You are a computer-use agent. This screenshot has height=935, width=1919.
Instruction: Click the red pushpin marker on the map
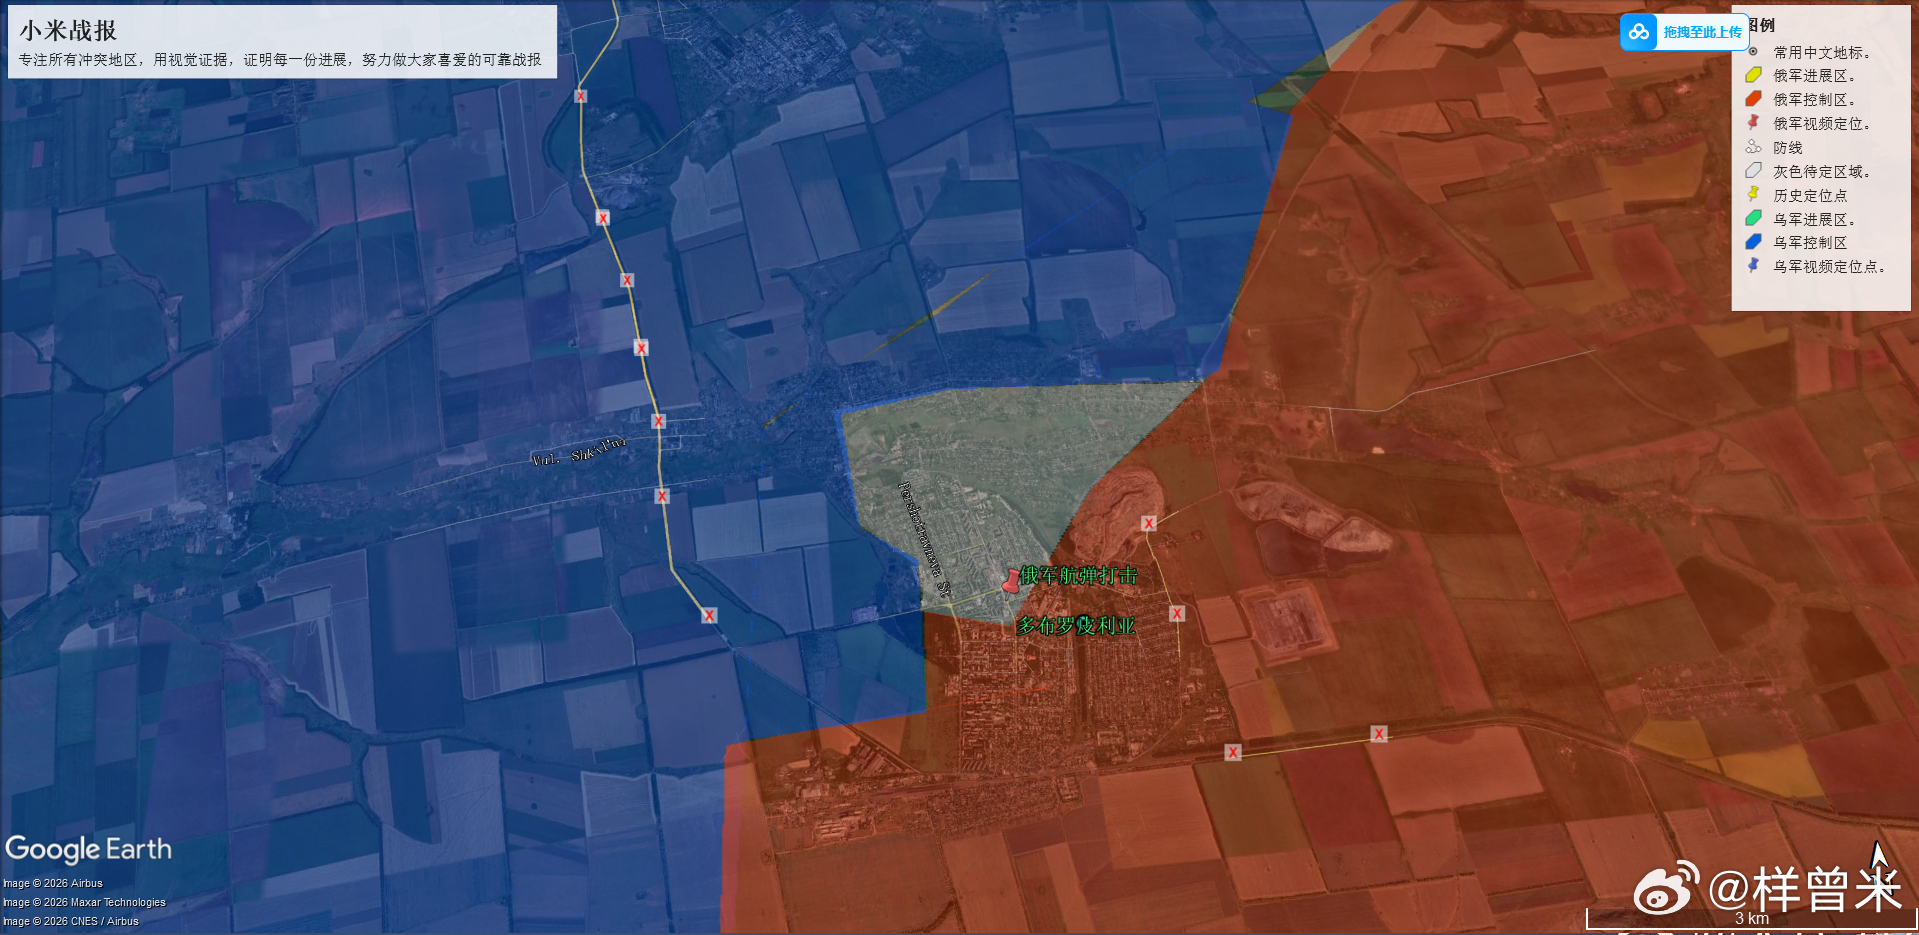click(1011, 580)
